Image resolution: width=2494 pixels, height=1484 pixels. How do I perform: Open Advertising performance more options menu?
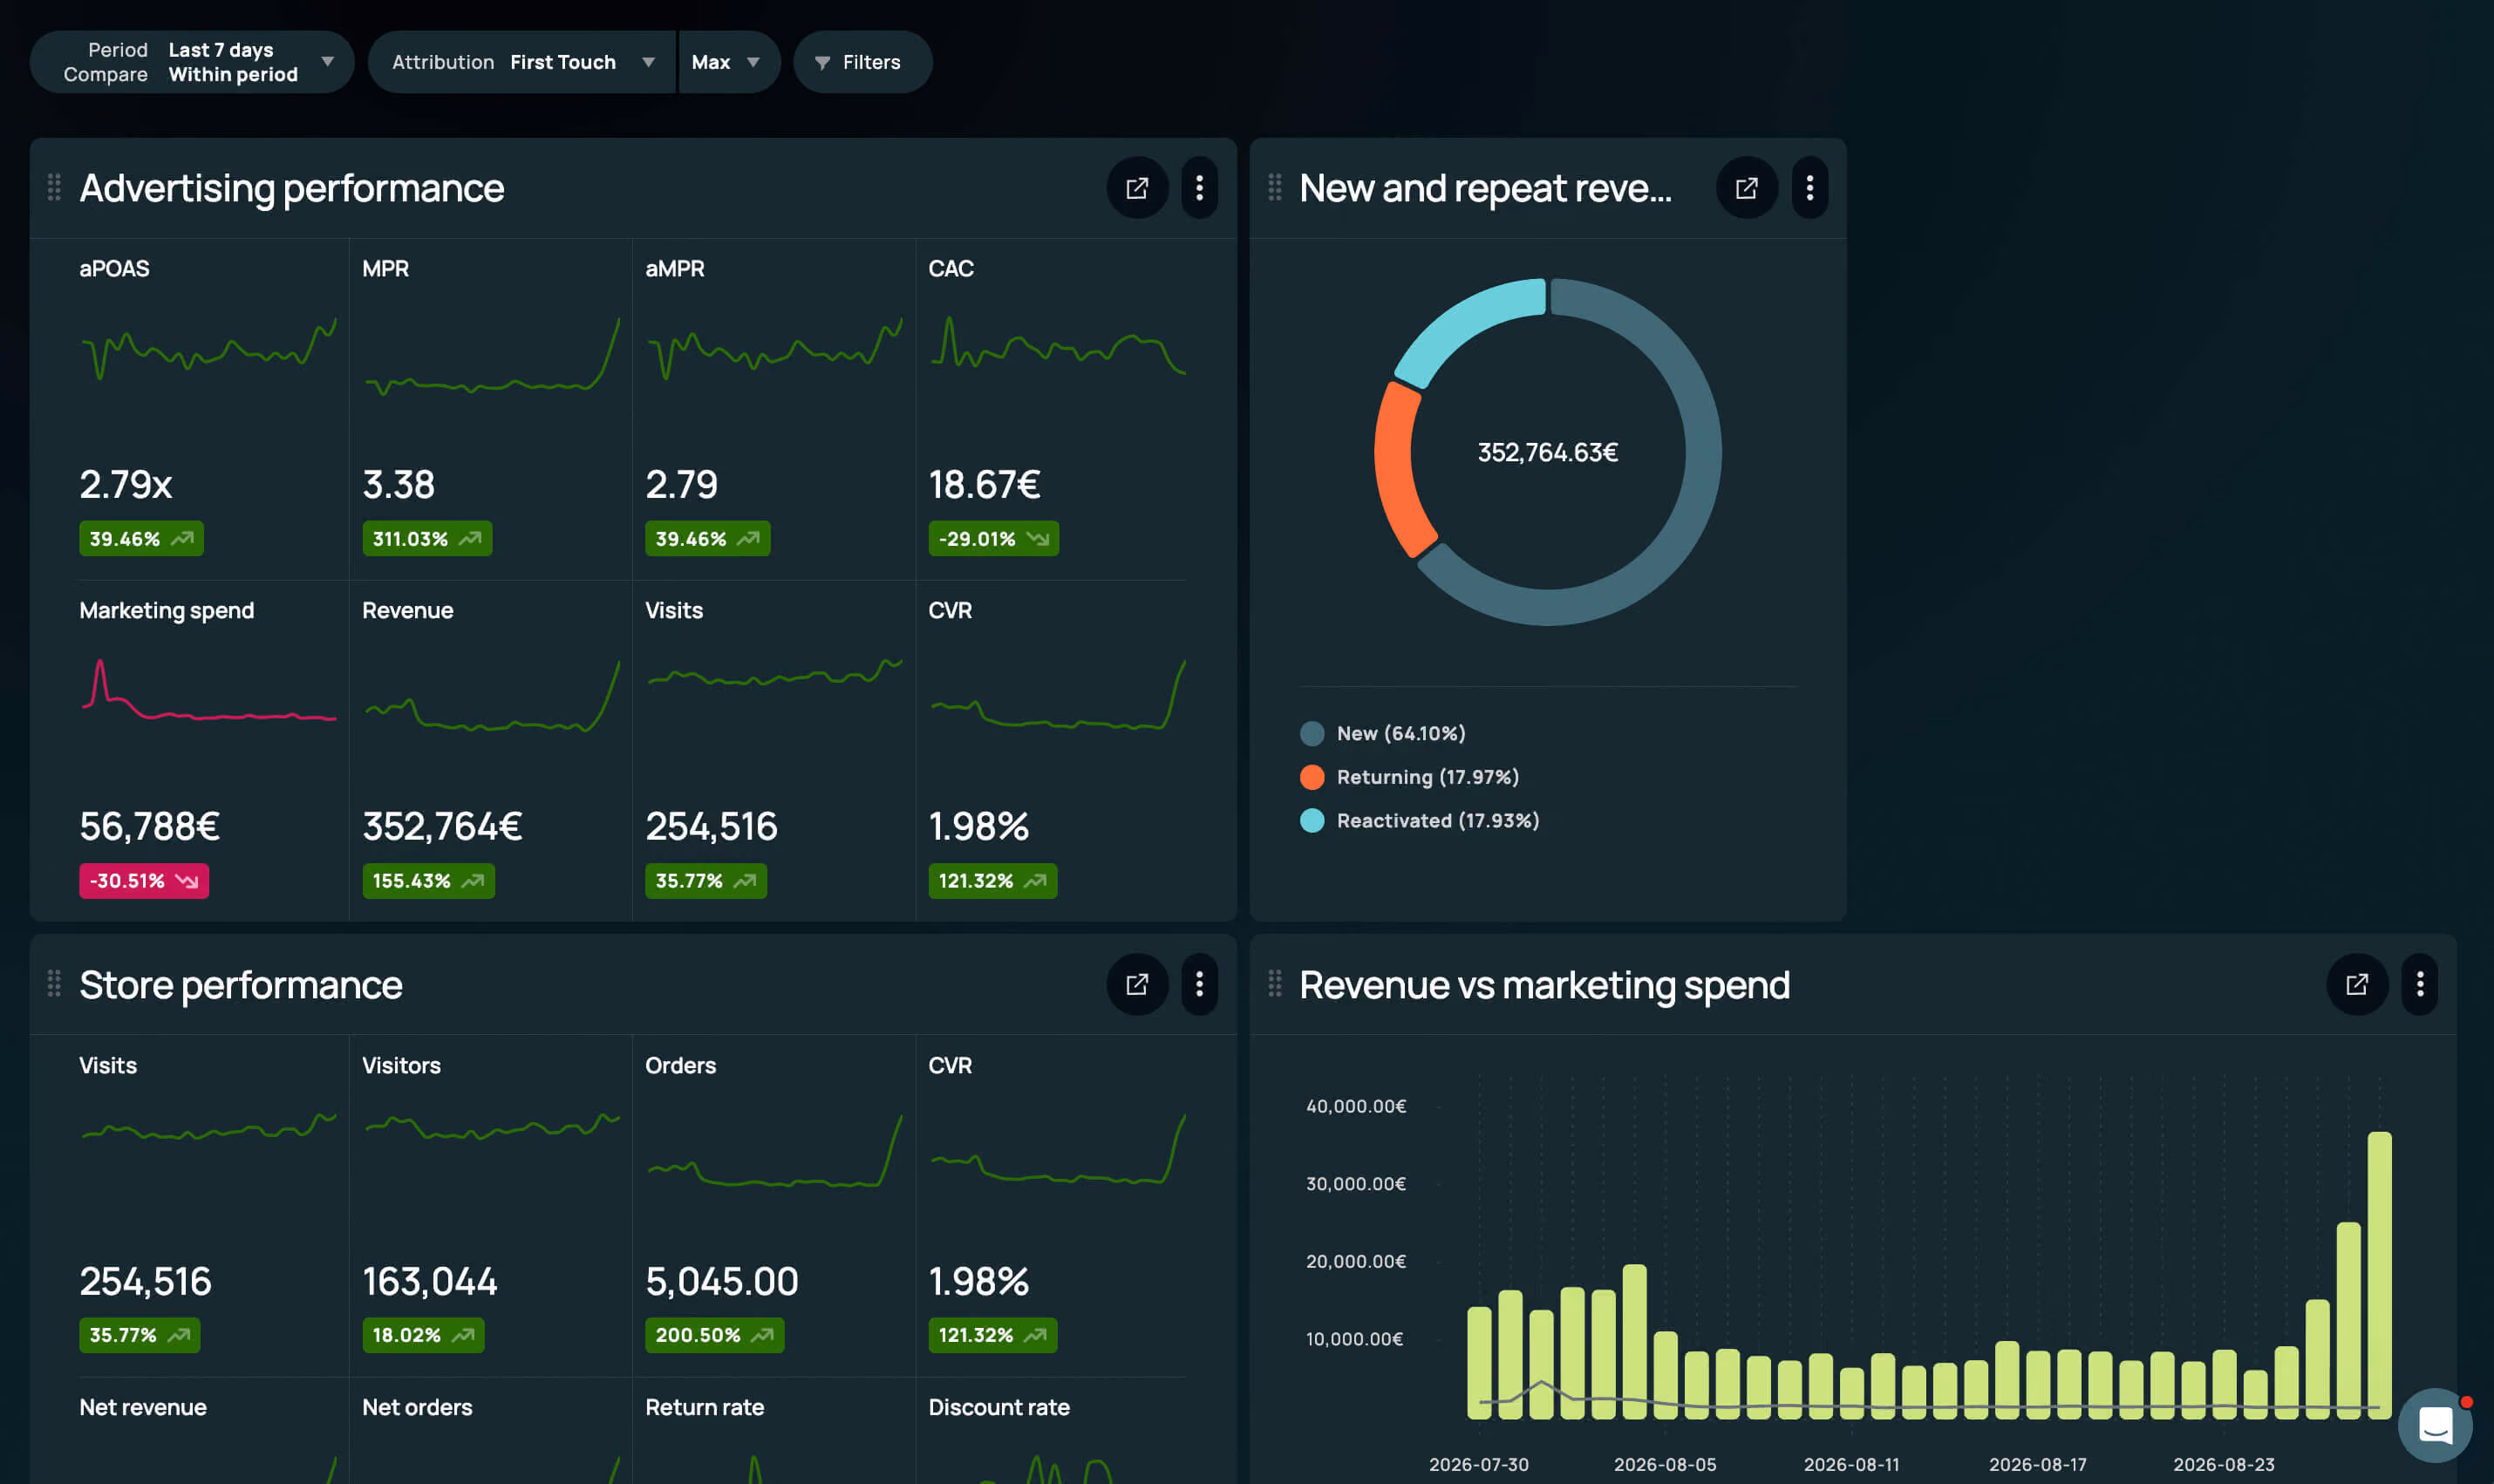tap(1199, 188)
